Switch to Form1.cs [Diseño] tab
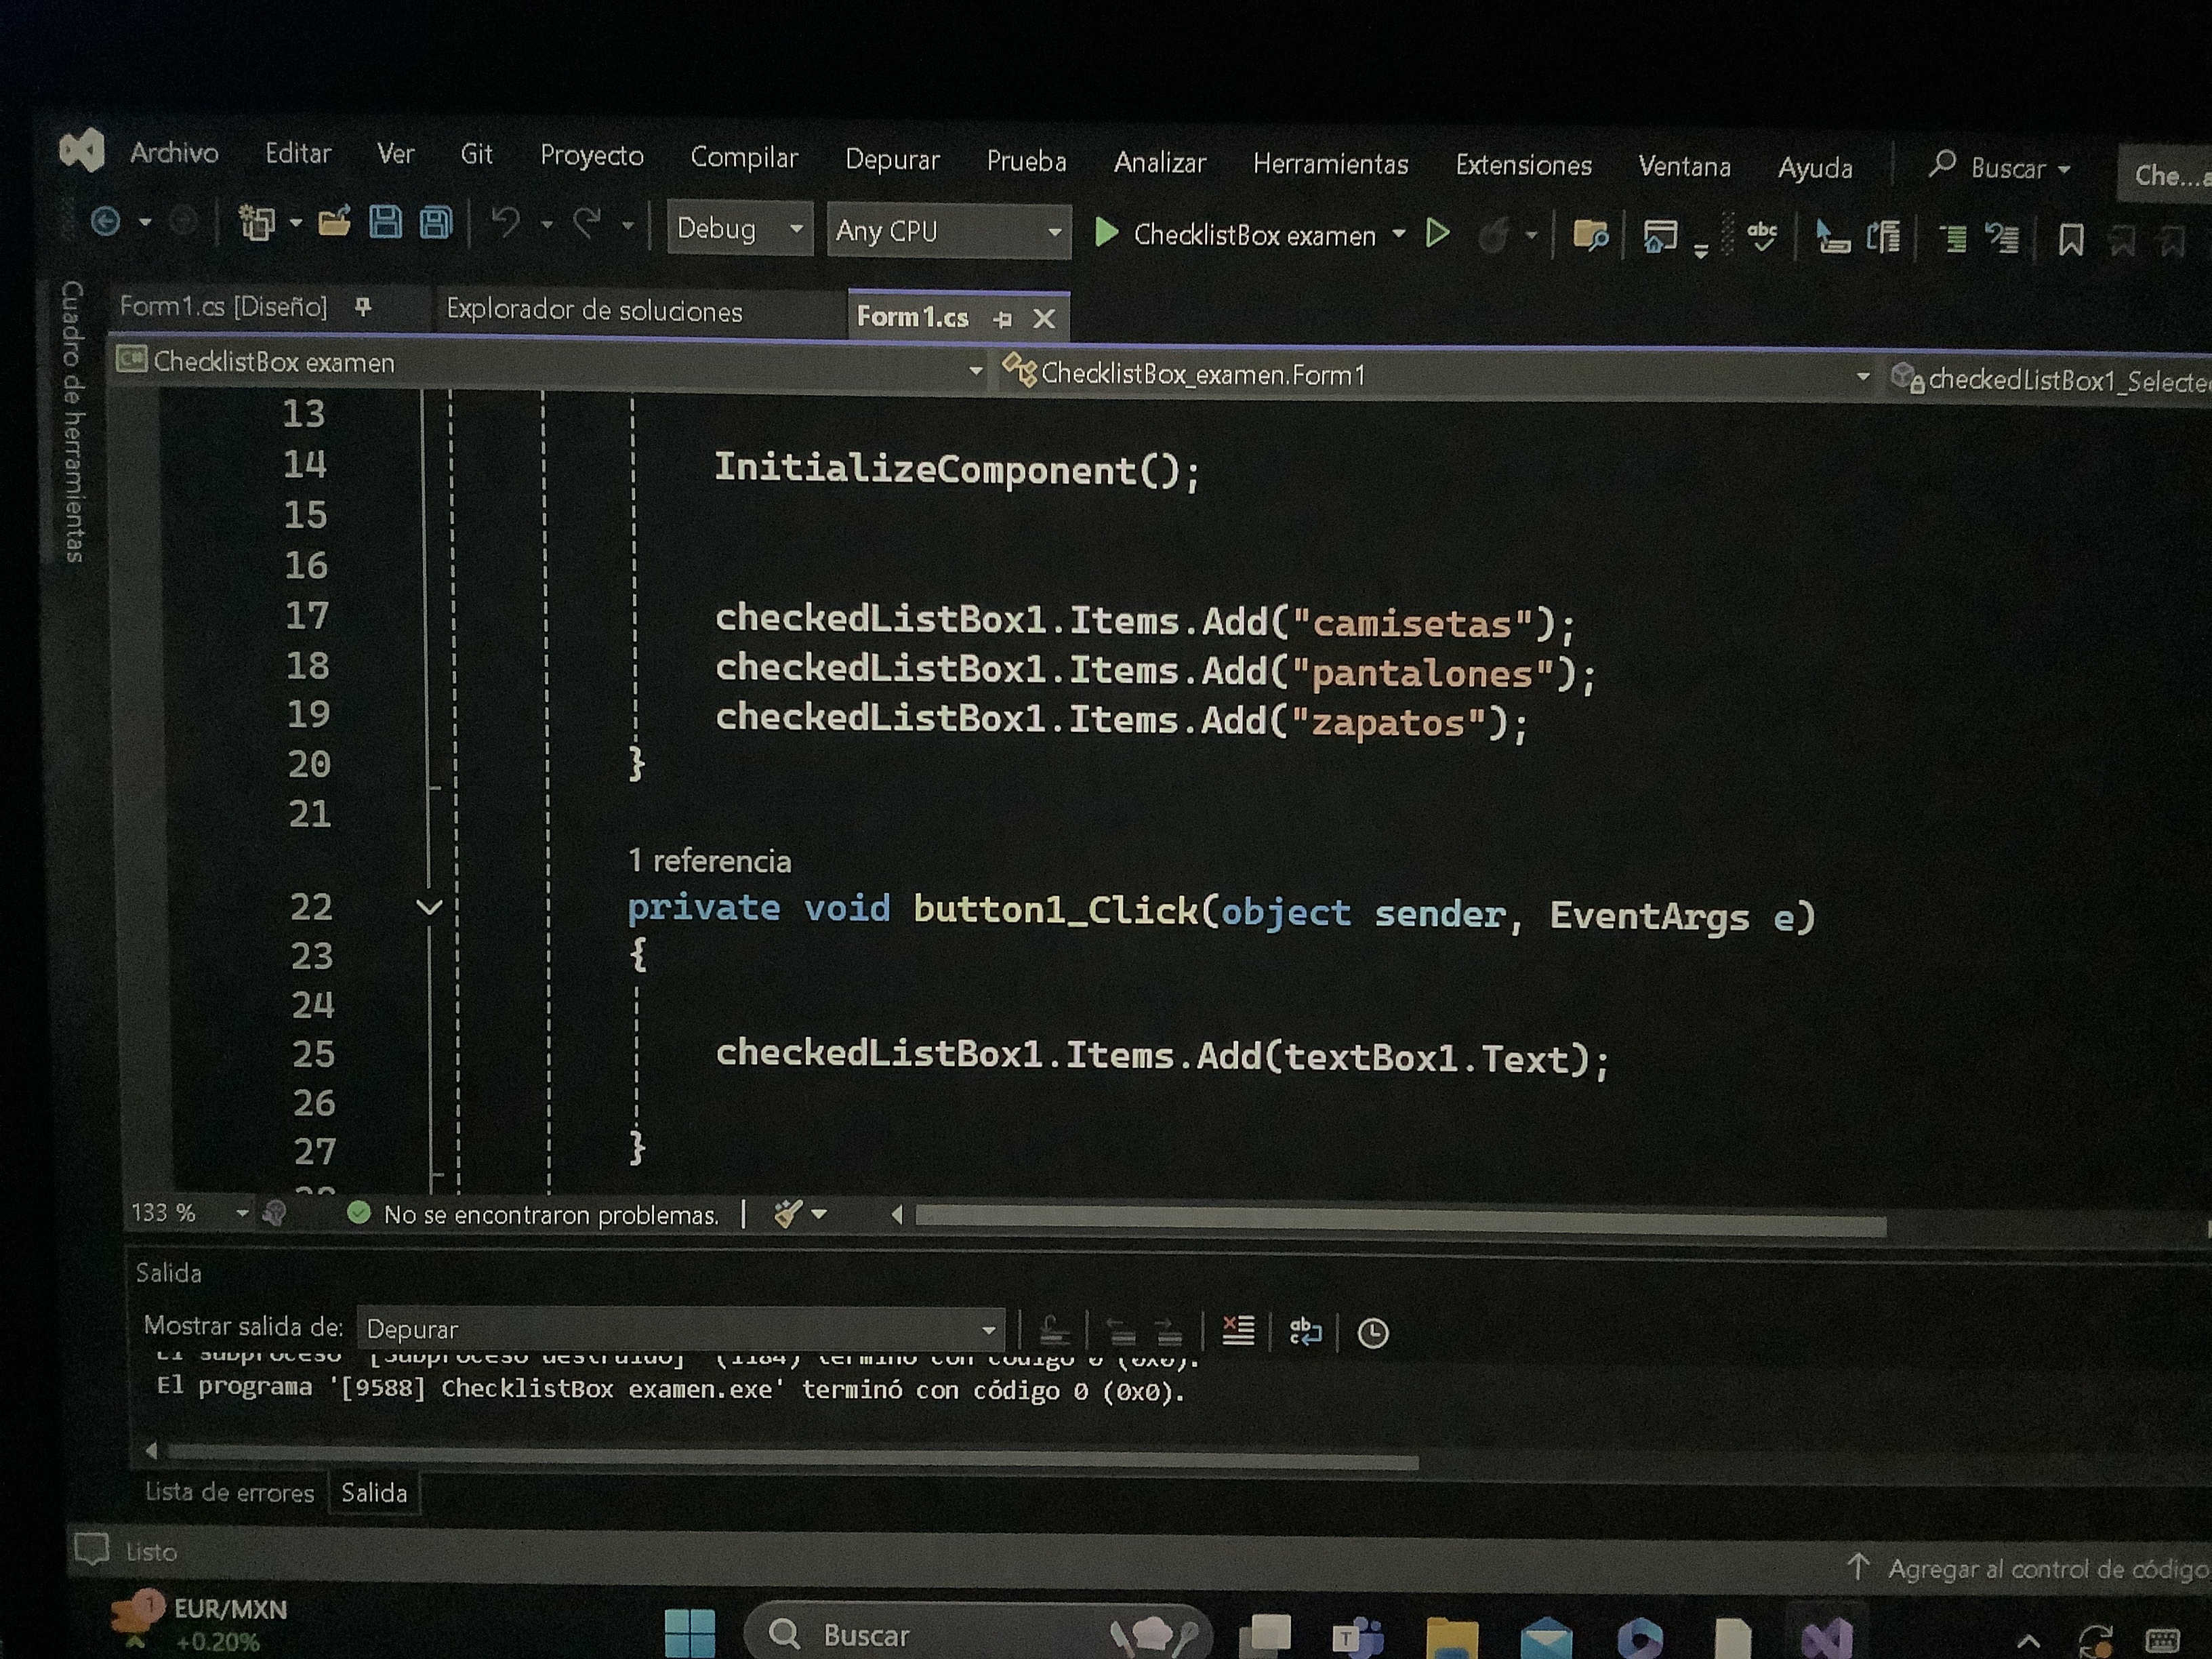 point(223,306)
